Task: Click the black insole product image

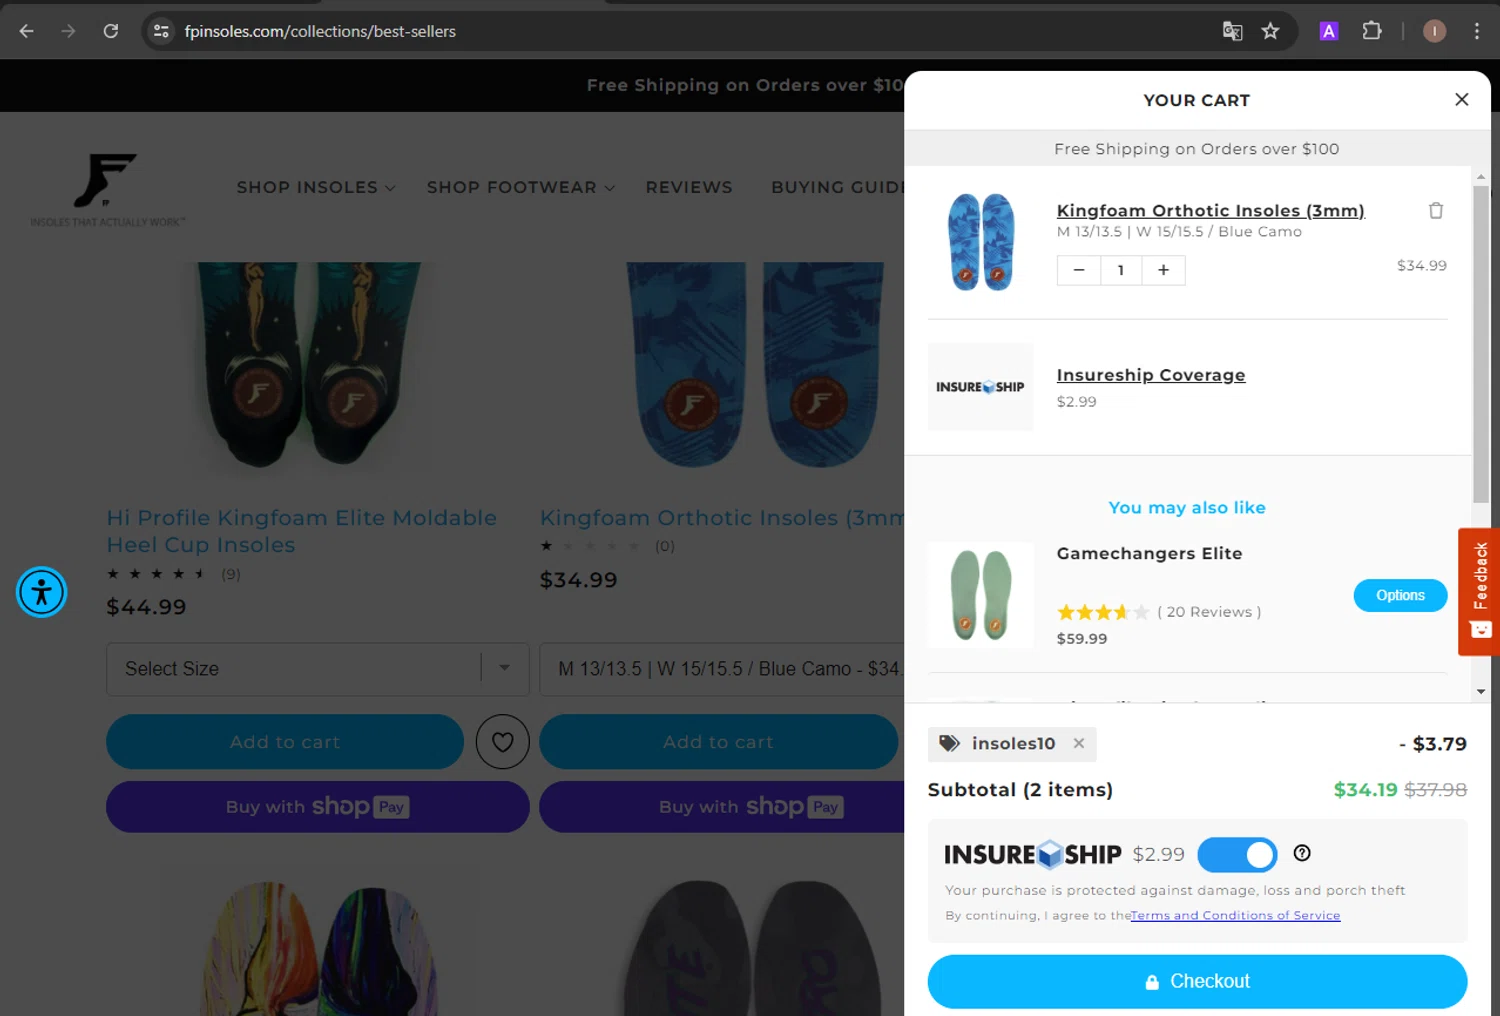Action: tap(750, 948)
